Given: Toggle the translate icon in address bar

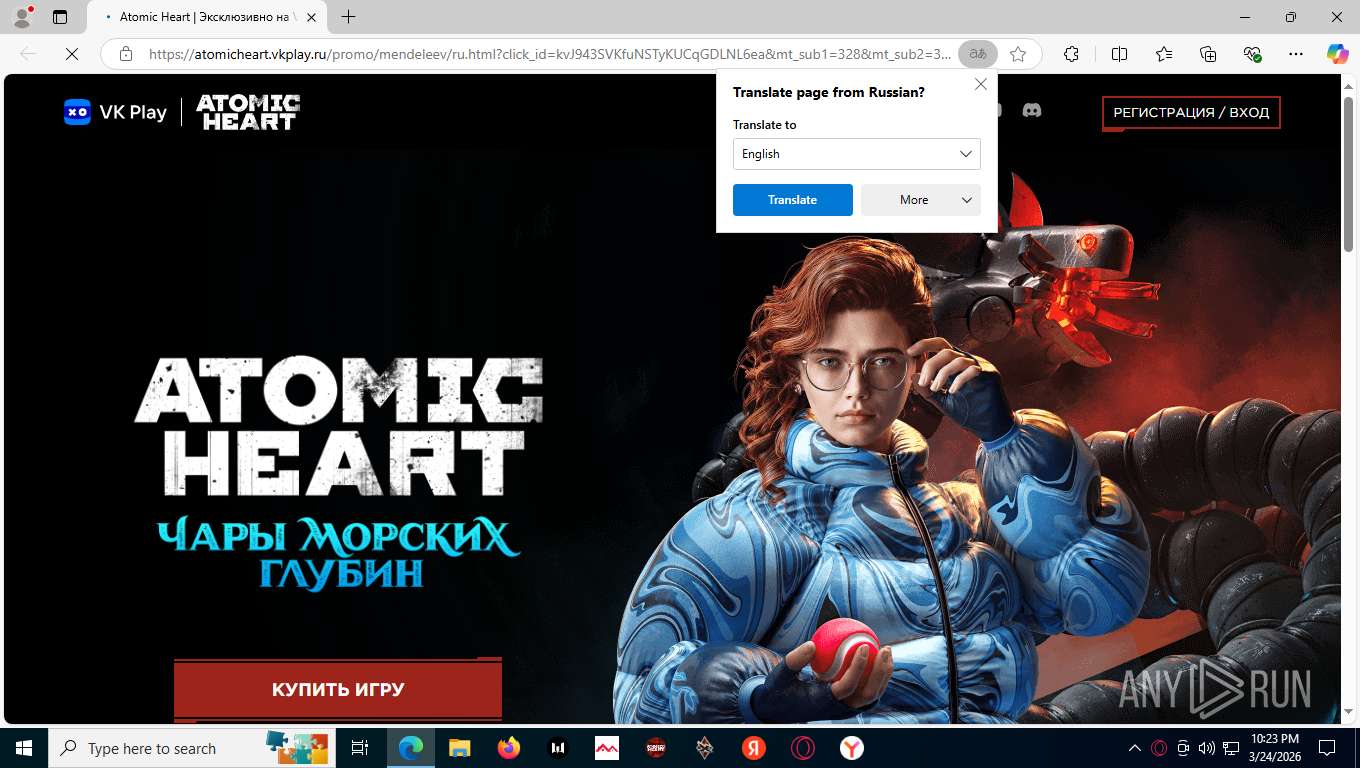Looking at the screenshot, I should point(977,54).
